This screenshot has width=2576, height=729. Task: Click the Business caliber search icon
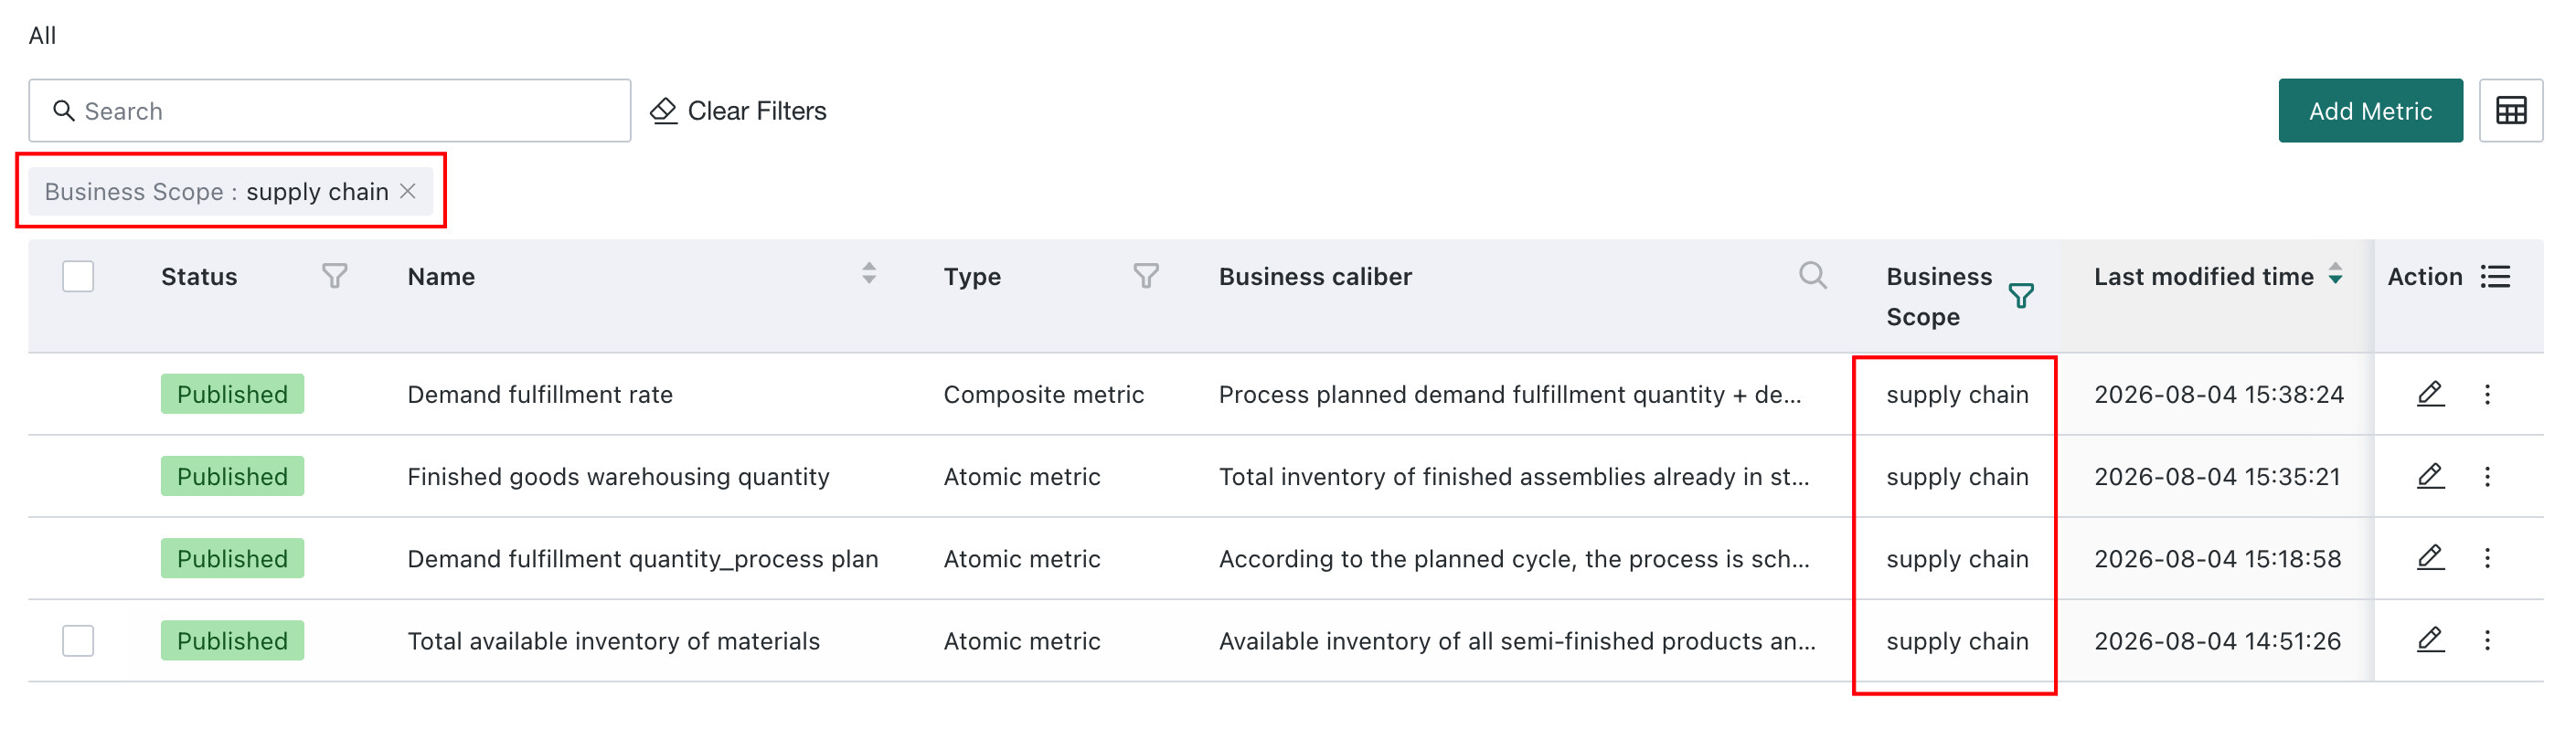point(1812,275)
